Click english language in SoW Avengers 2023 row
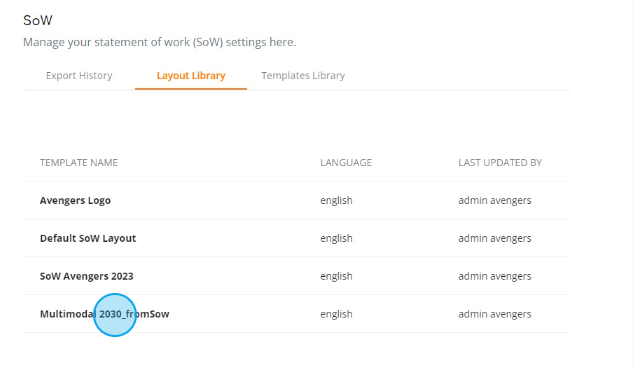Viewport: 635px width, 373px height. click(336, 276)
